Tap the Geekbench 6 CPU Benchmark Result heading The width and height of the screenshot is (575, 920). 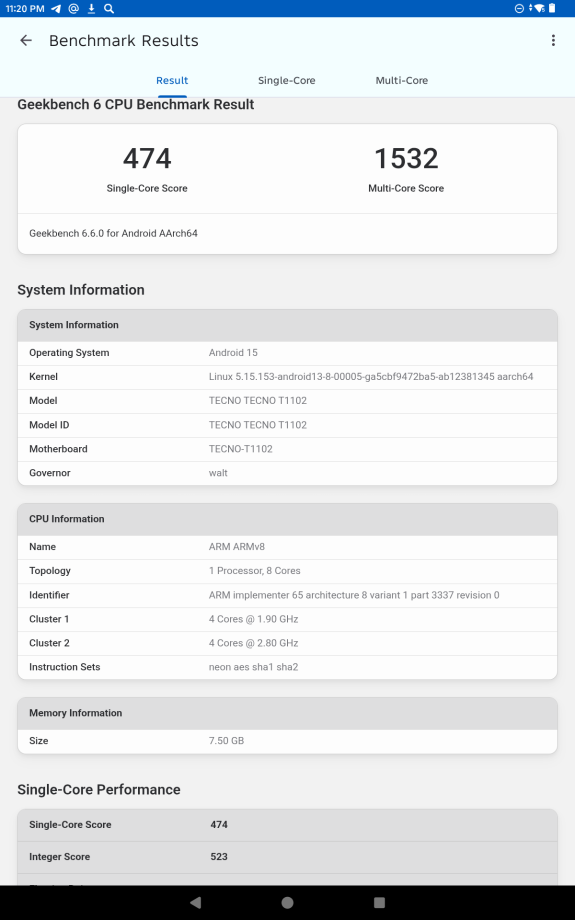136,104
